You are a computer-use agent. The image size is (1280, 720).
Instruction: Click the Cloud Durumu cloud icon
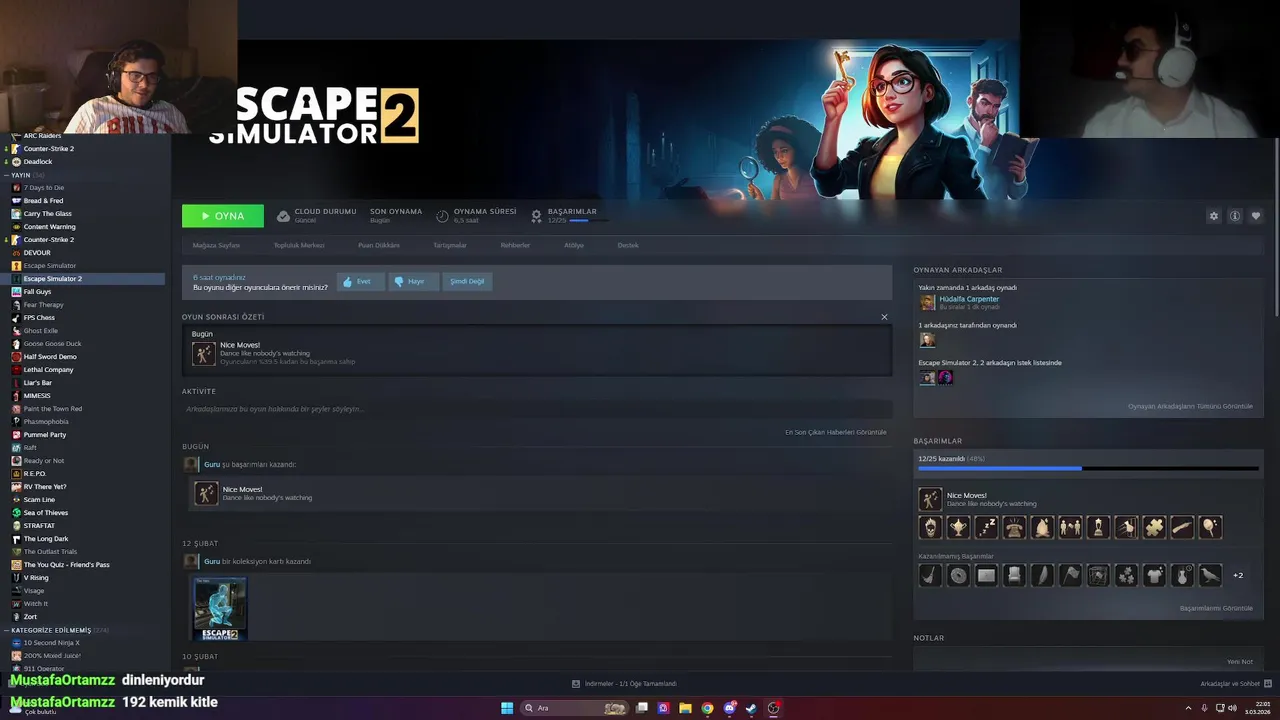pyautogui.click(x=283, y=216)
